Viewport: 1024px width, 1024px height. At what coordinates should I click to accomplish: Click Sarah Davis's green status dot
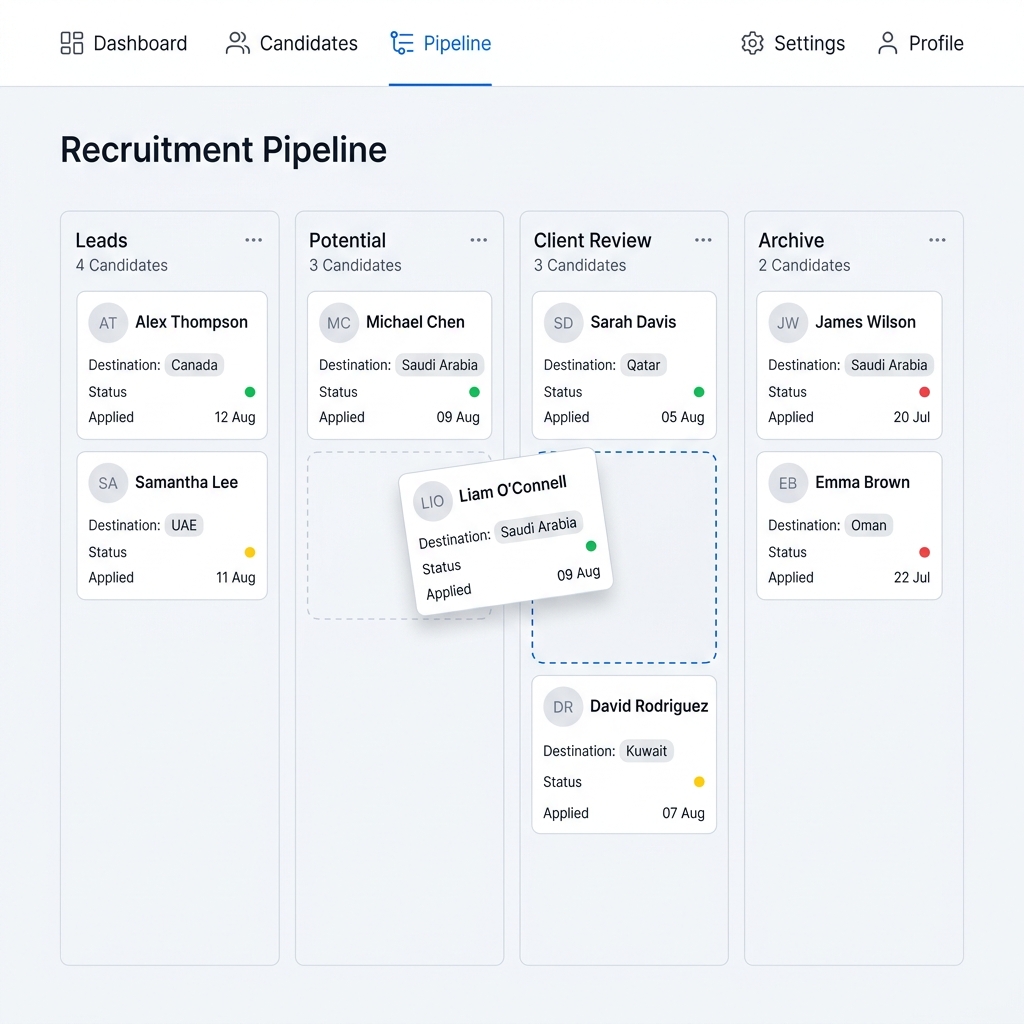(x=699, y=392)
